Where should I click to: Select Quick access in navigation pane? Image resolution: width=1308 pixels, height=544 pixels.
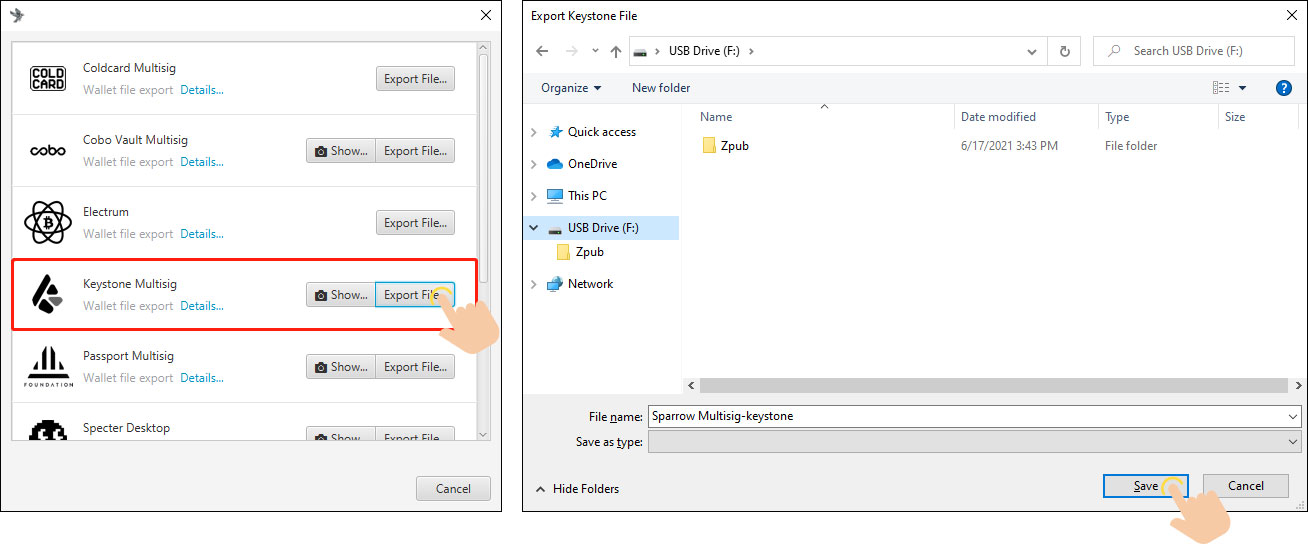click(x=601, y=132)
